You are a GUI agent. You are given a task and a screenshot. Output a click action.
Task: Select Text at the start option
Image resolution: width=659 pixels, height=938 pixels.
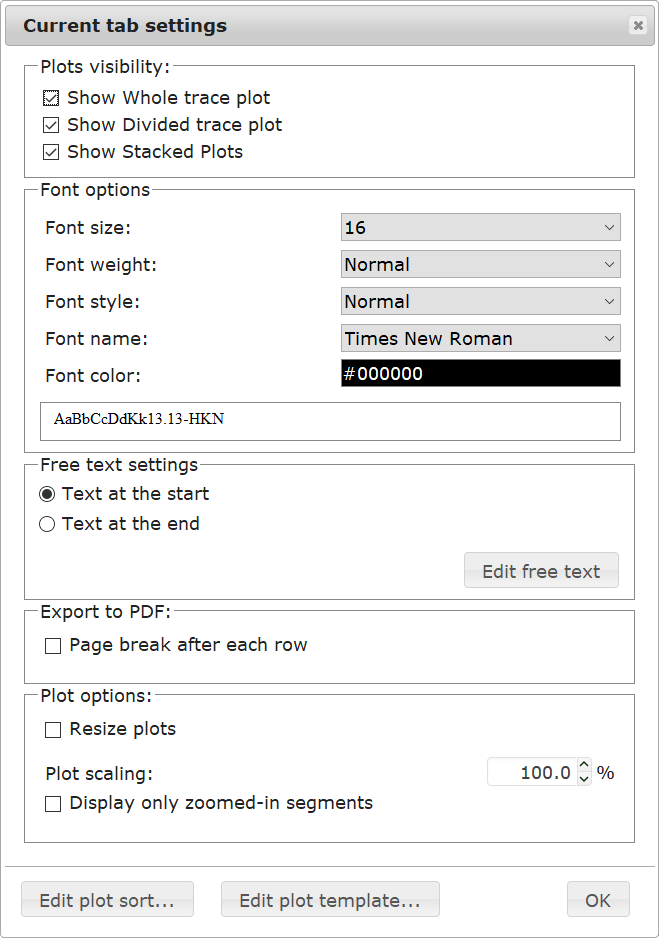pos(47,494)
